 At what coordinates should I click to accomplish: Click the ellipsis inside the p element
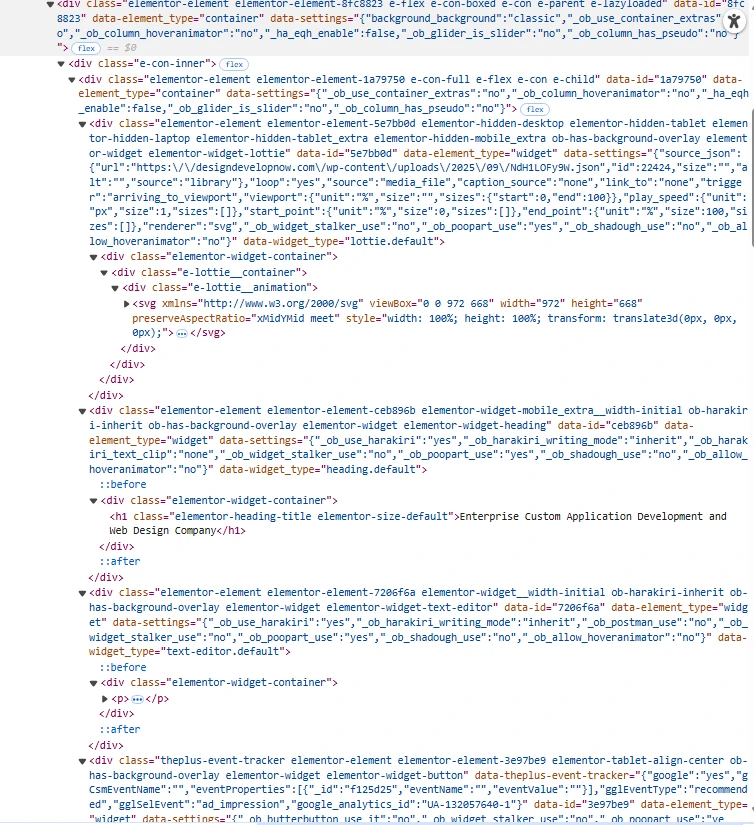[x=138, y=698]
